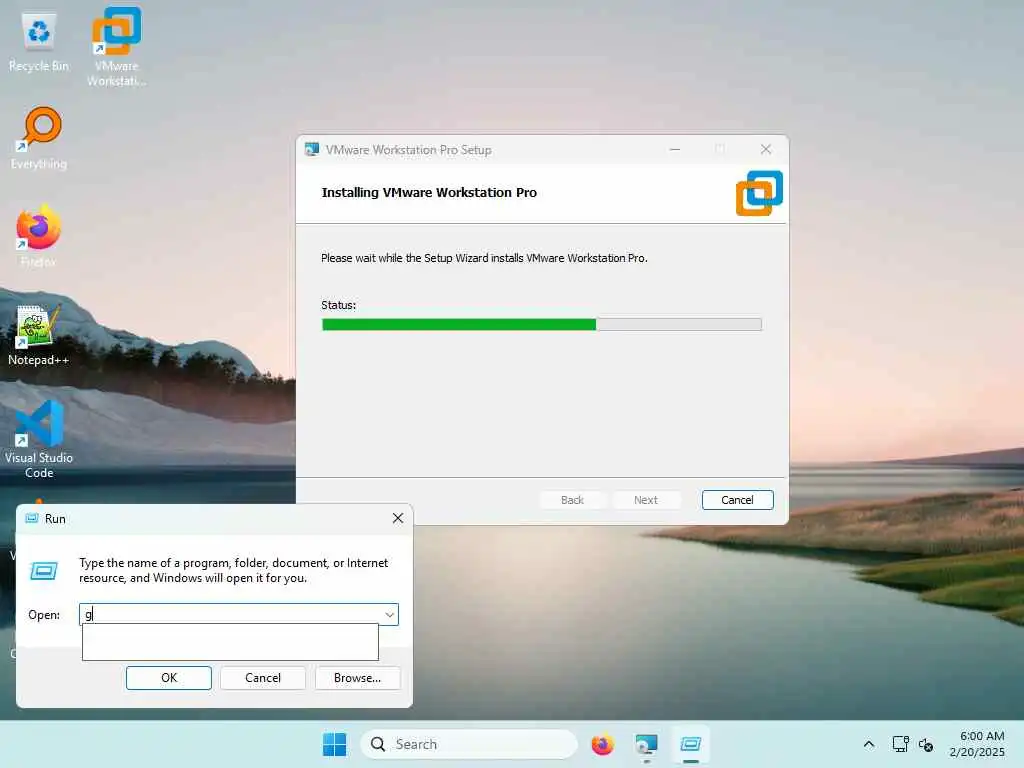
Task: Open the Windows Start menu
Action: (x=334, y=744)
